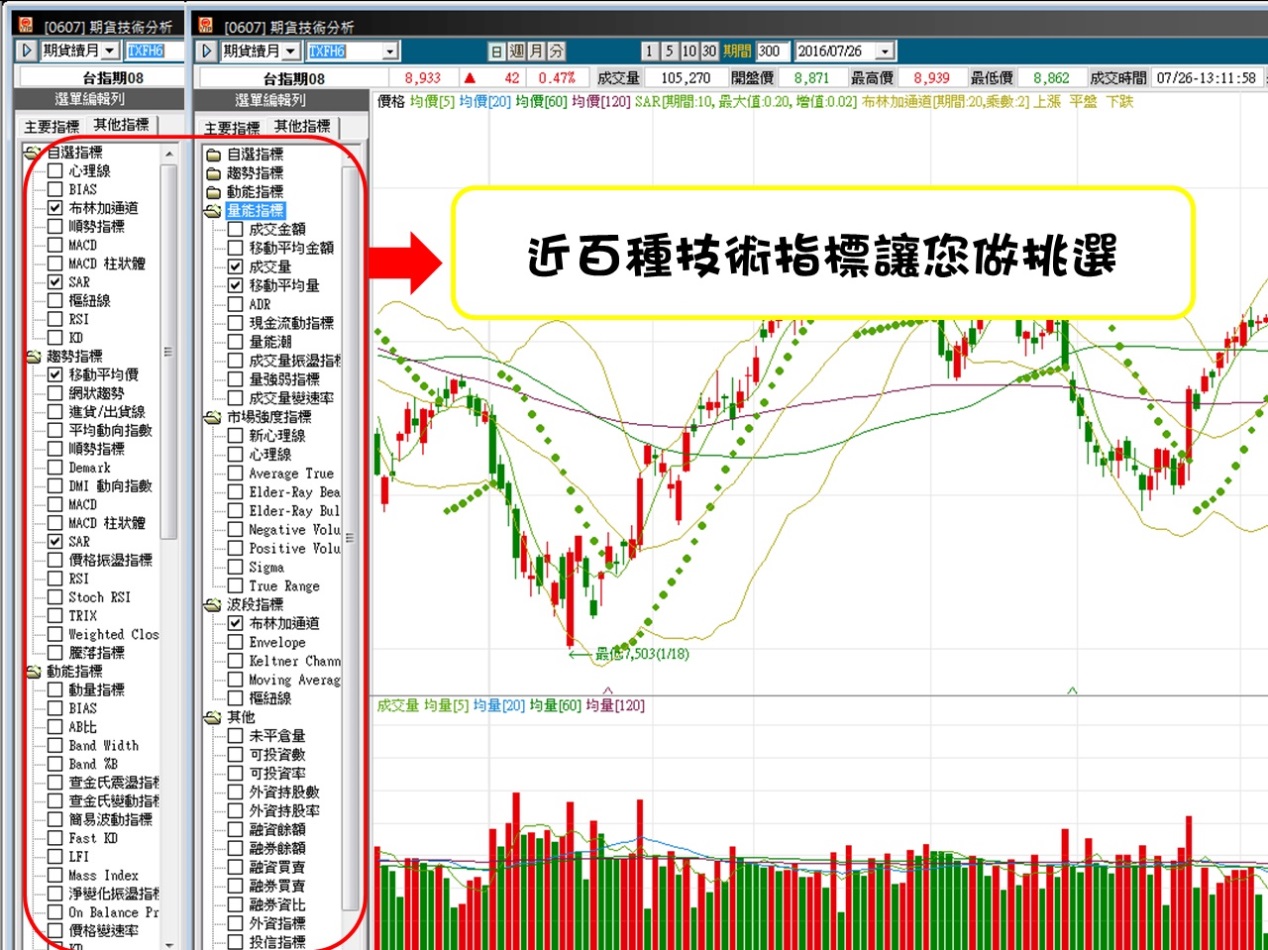The width and height of the screenshot is (1268, 950).
Task: Uncheck 成交量 in the right window list
Action: tap(235, 267)
